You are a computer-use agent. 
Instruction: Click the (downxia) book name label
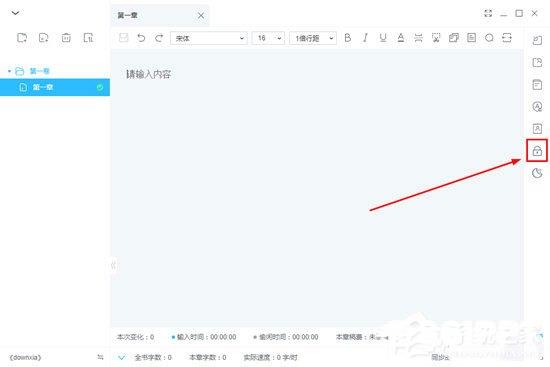(x=25, y=358)
